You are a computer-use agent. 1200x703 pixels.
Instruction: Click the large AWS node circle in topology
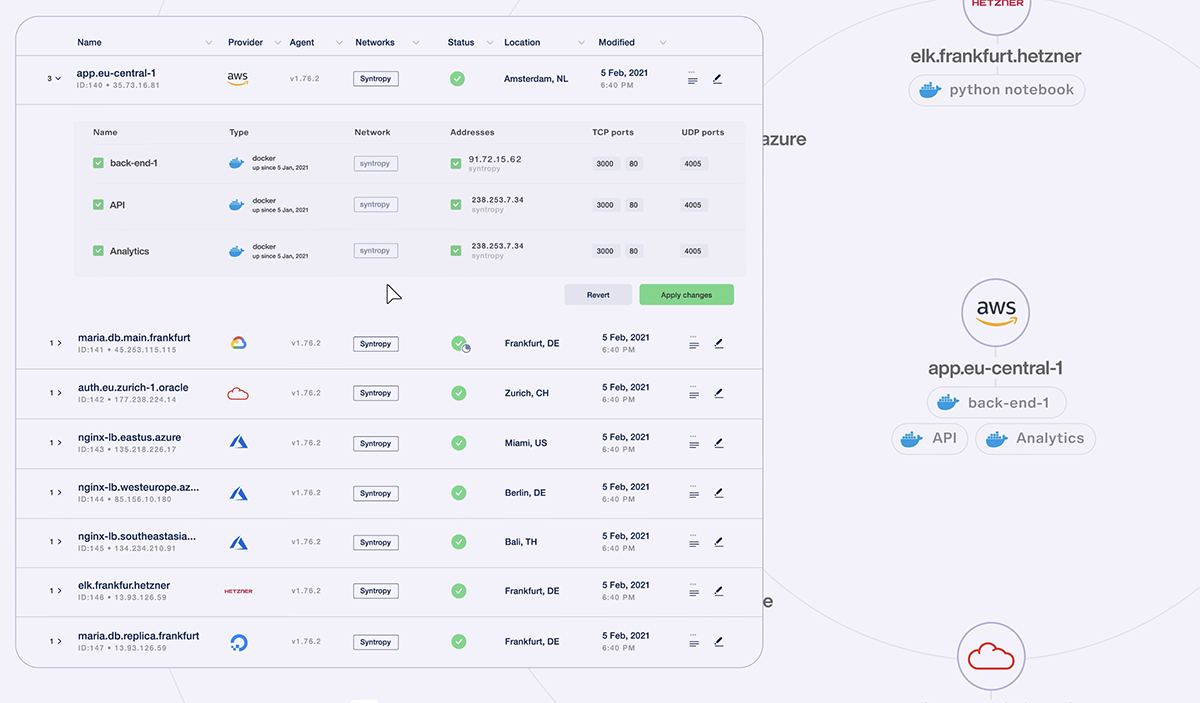click(x=996, y=313)
